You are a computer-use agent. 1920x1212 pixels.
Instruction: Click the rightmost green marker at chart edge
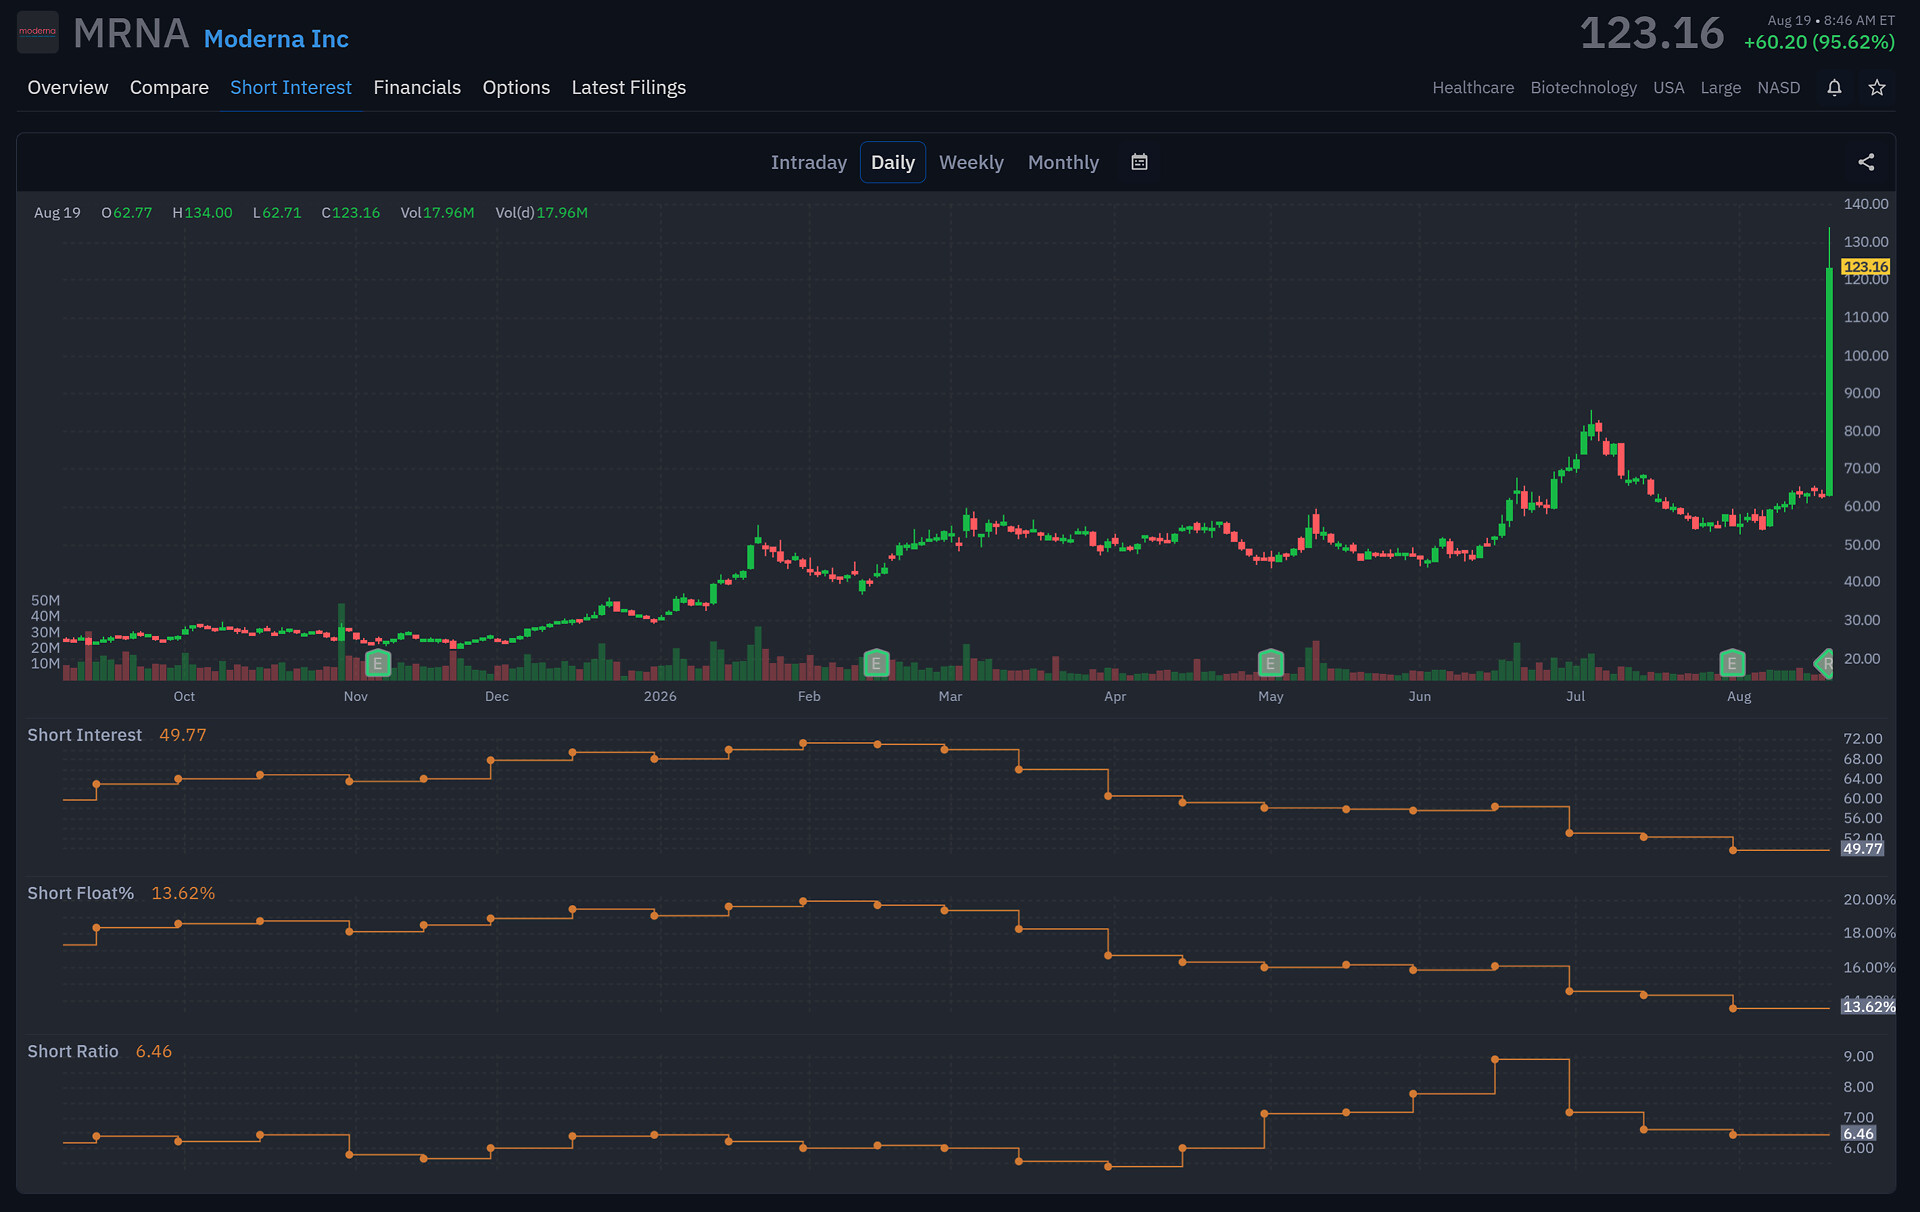1824,663
